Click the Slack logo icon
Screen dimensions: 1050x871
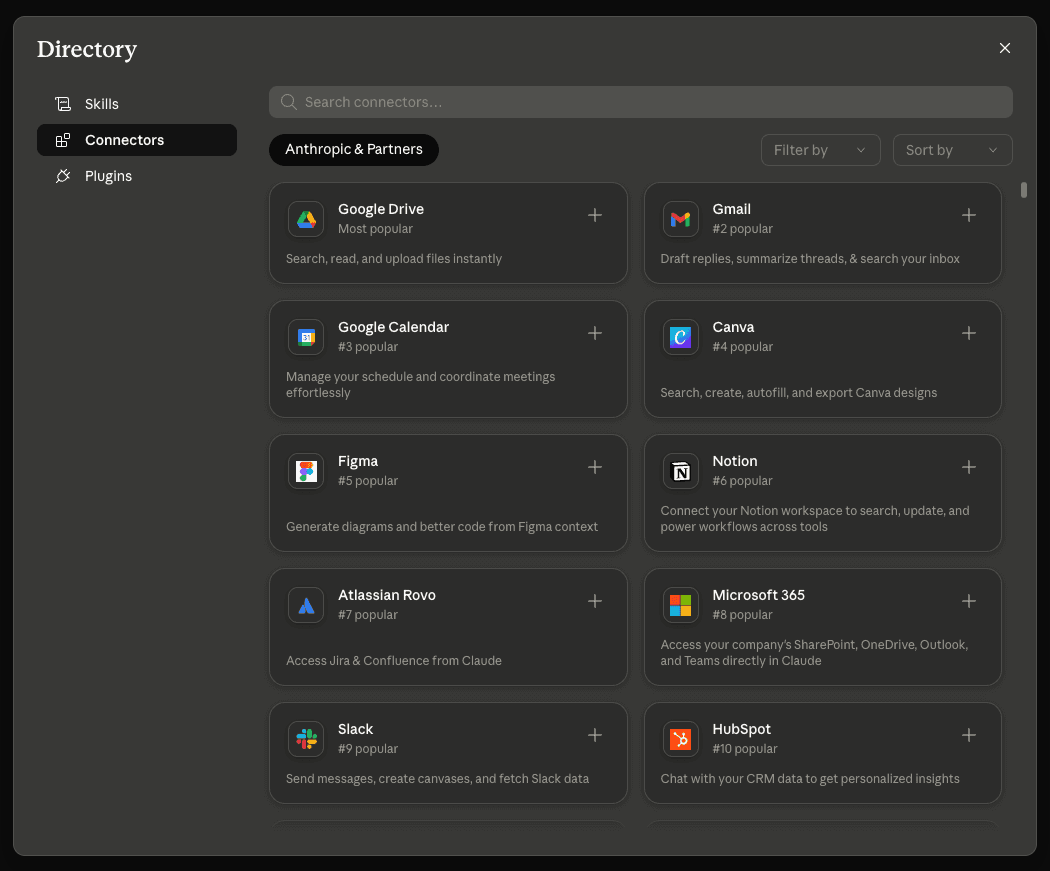pos(306,738)
